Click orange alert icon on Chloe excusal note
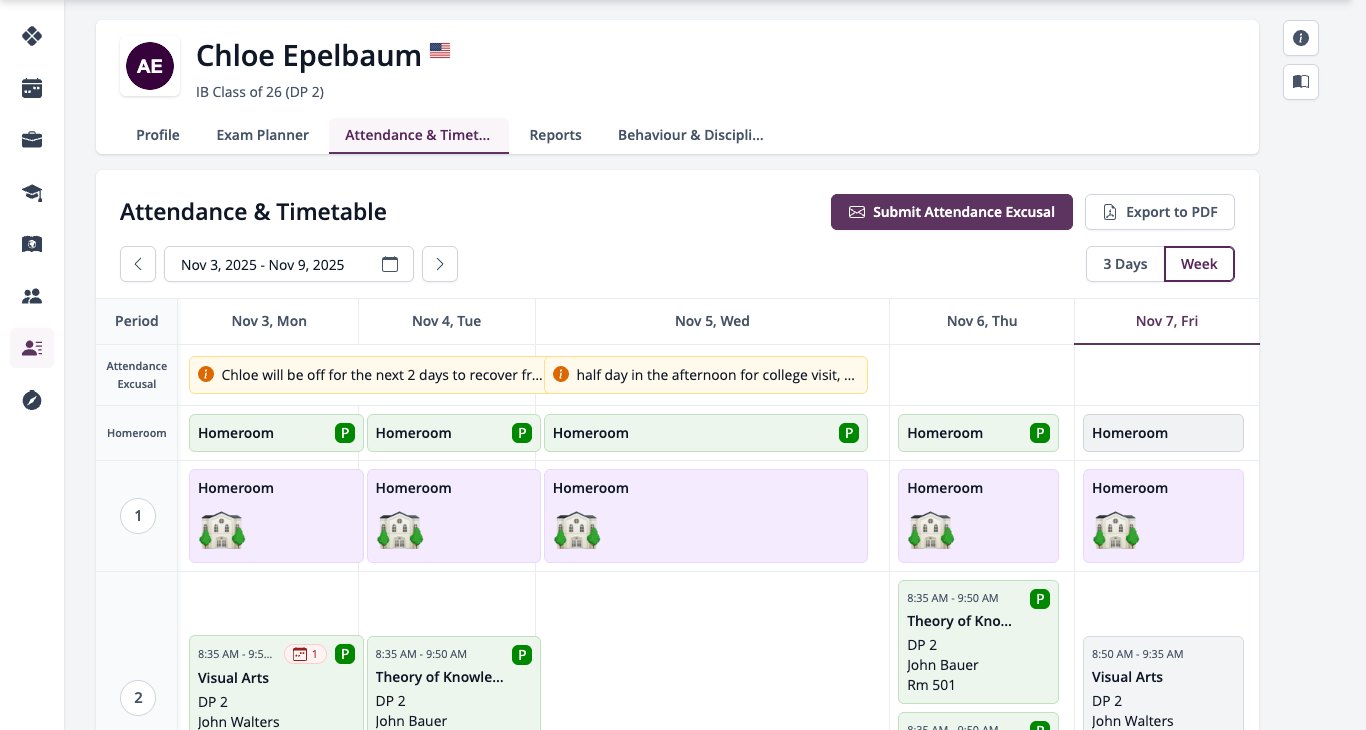Screen dimensions: 1366x730 (x=206, y=375)
